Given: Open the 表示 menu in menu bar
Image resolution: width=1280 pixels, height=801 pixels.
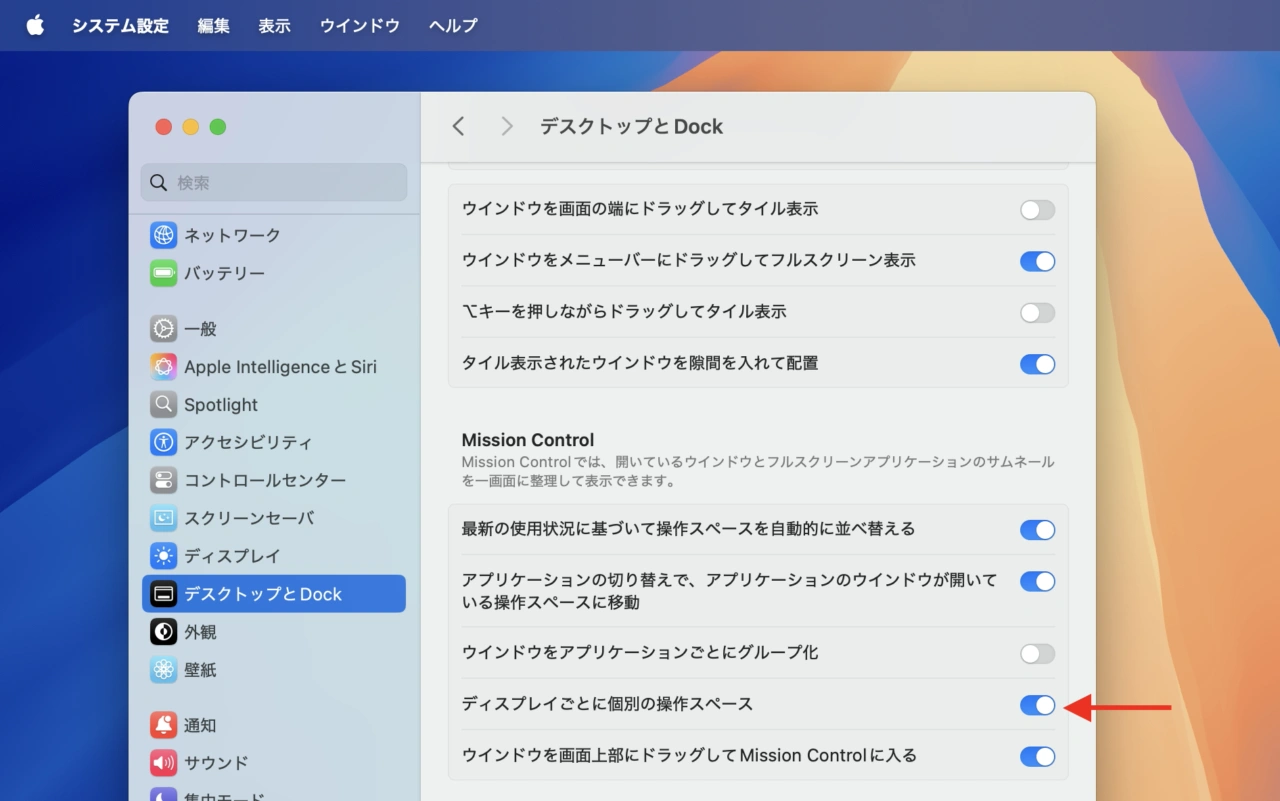Looking at the screenshot, I should click(274, 26).
